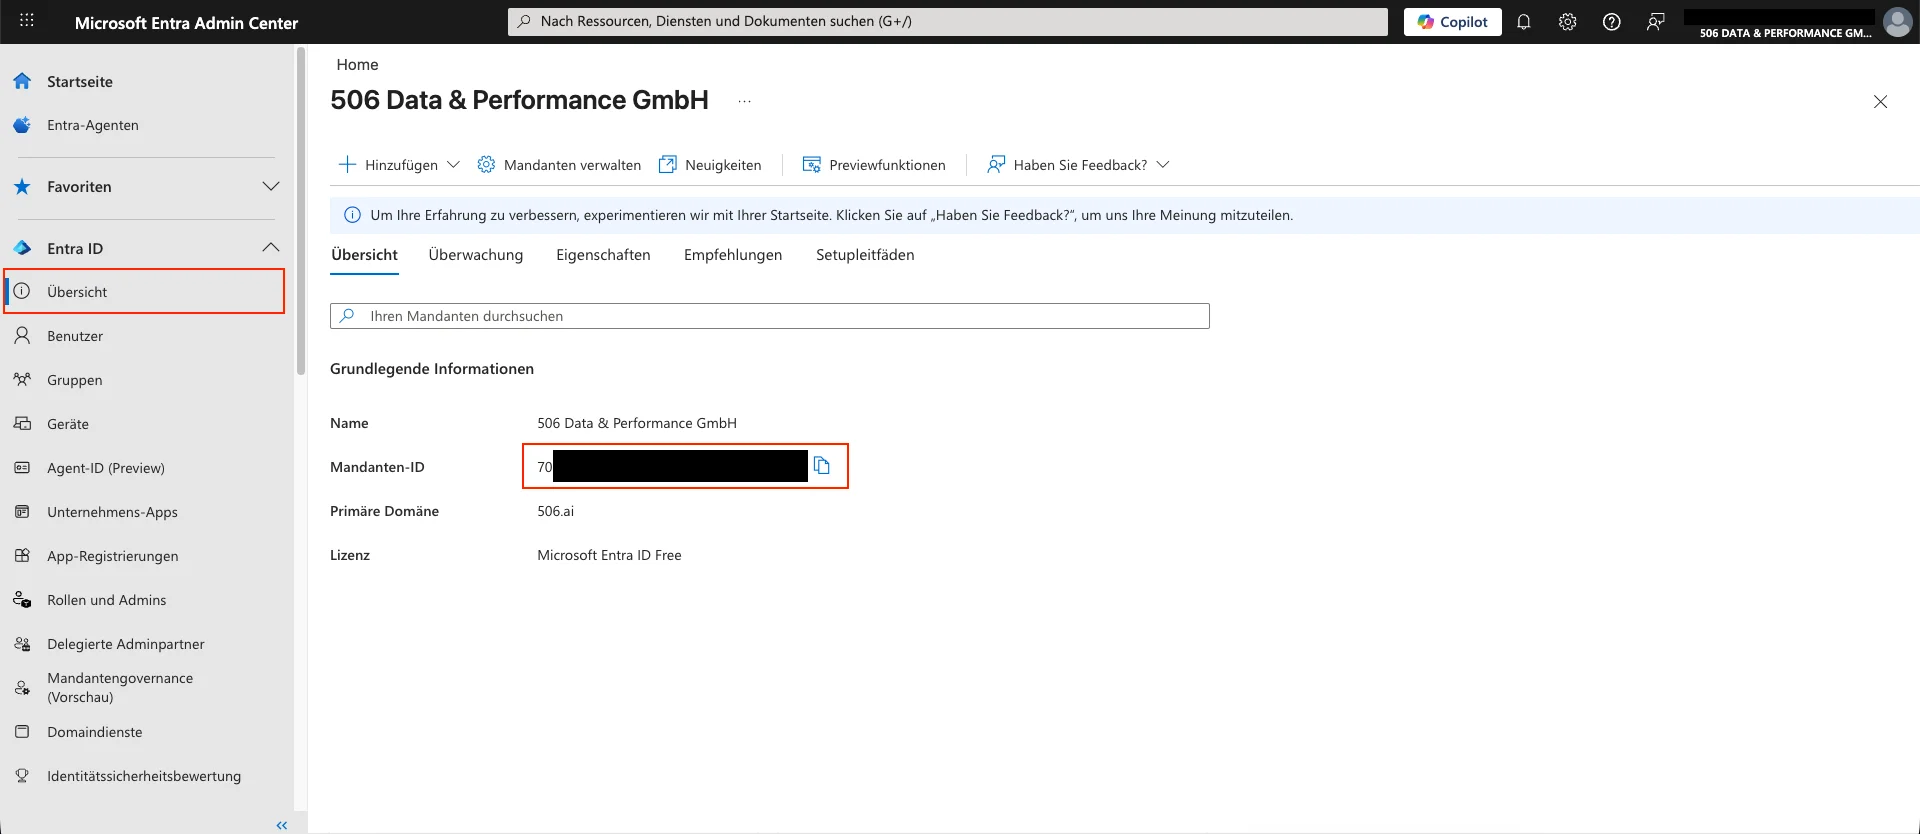
Task: Open the notifications bell icon
Action: (1523, 22)
